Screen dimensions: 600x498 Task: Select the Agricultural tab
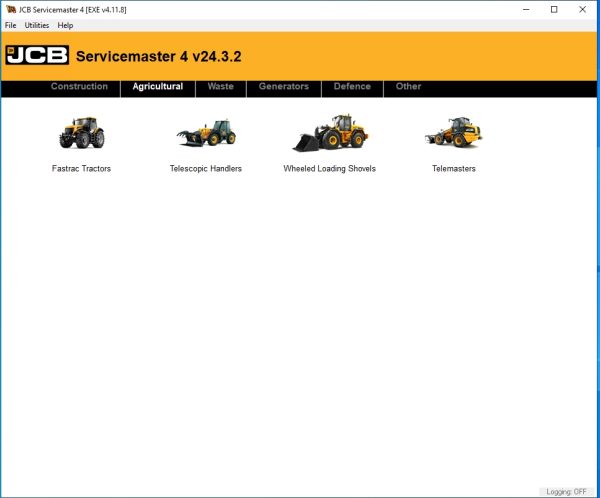coord(158,87)
